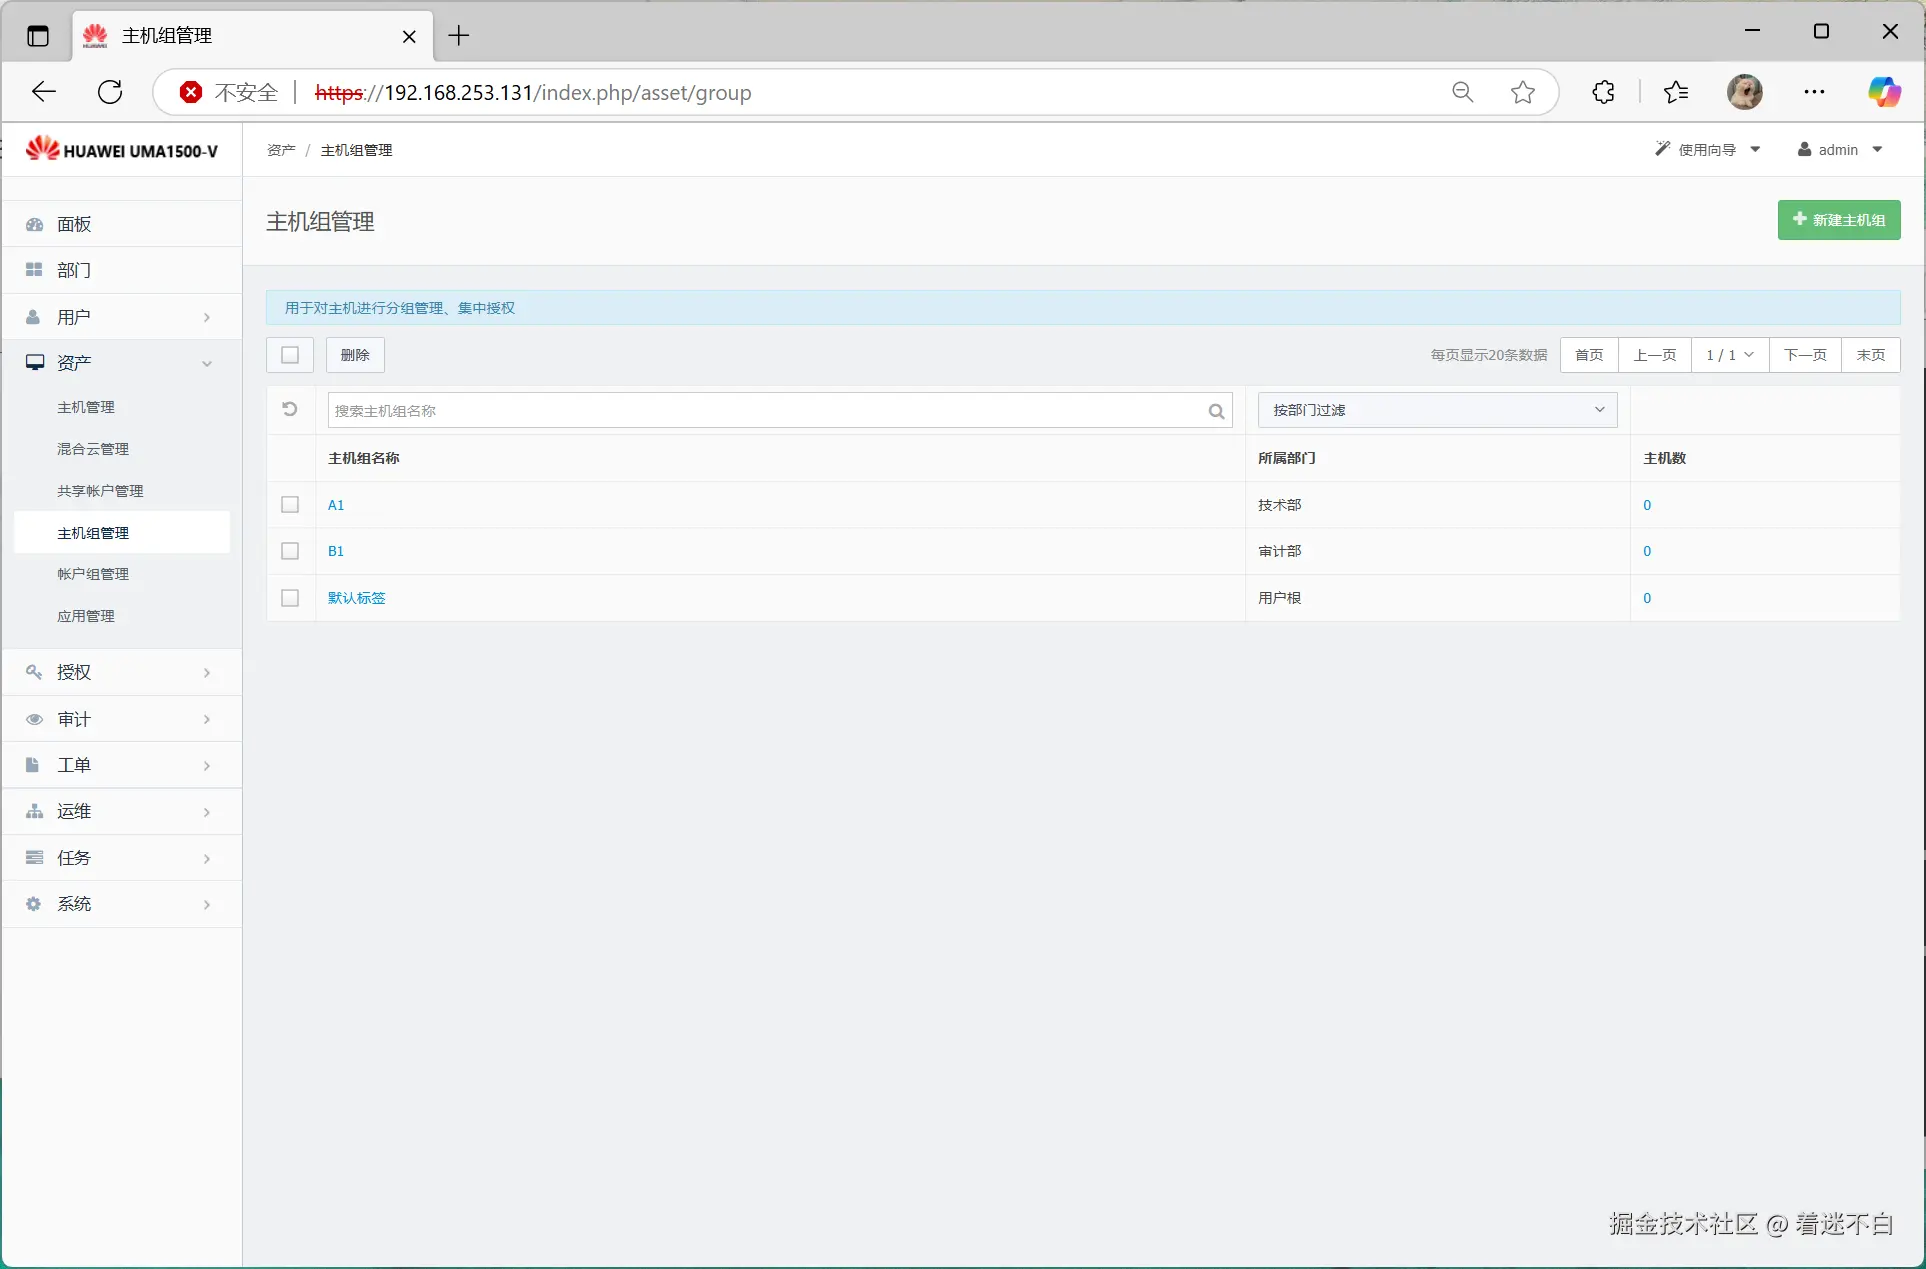Click the refresh icon beside the search box

click(290, 410)
